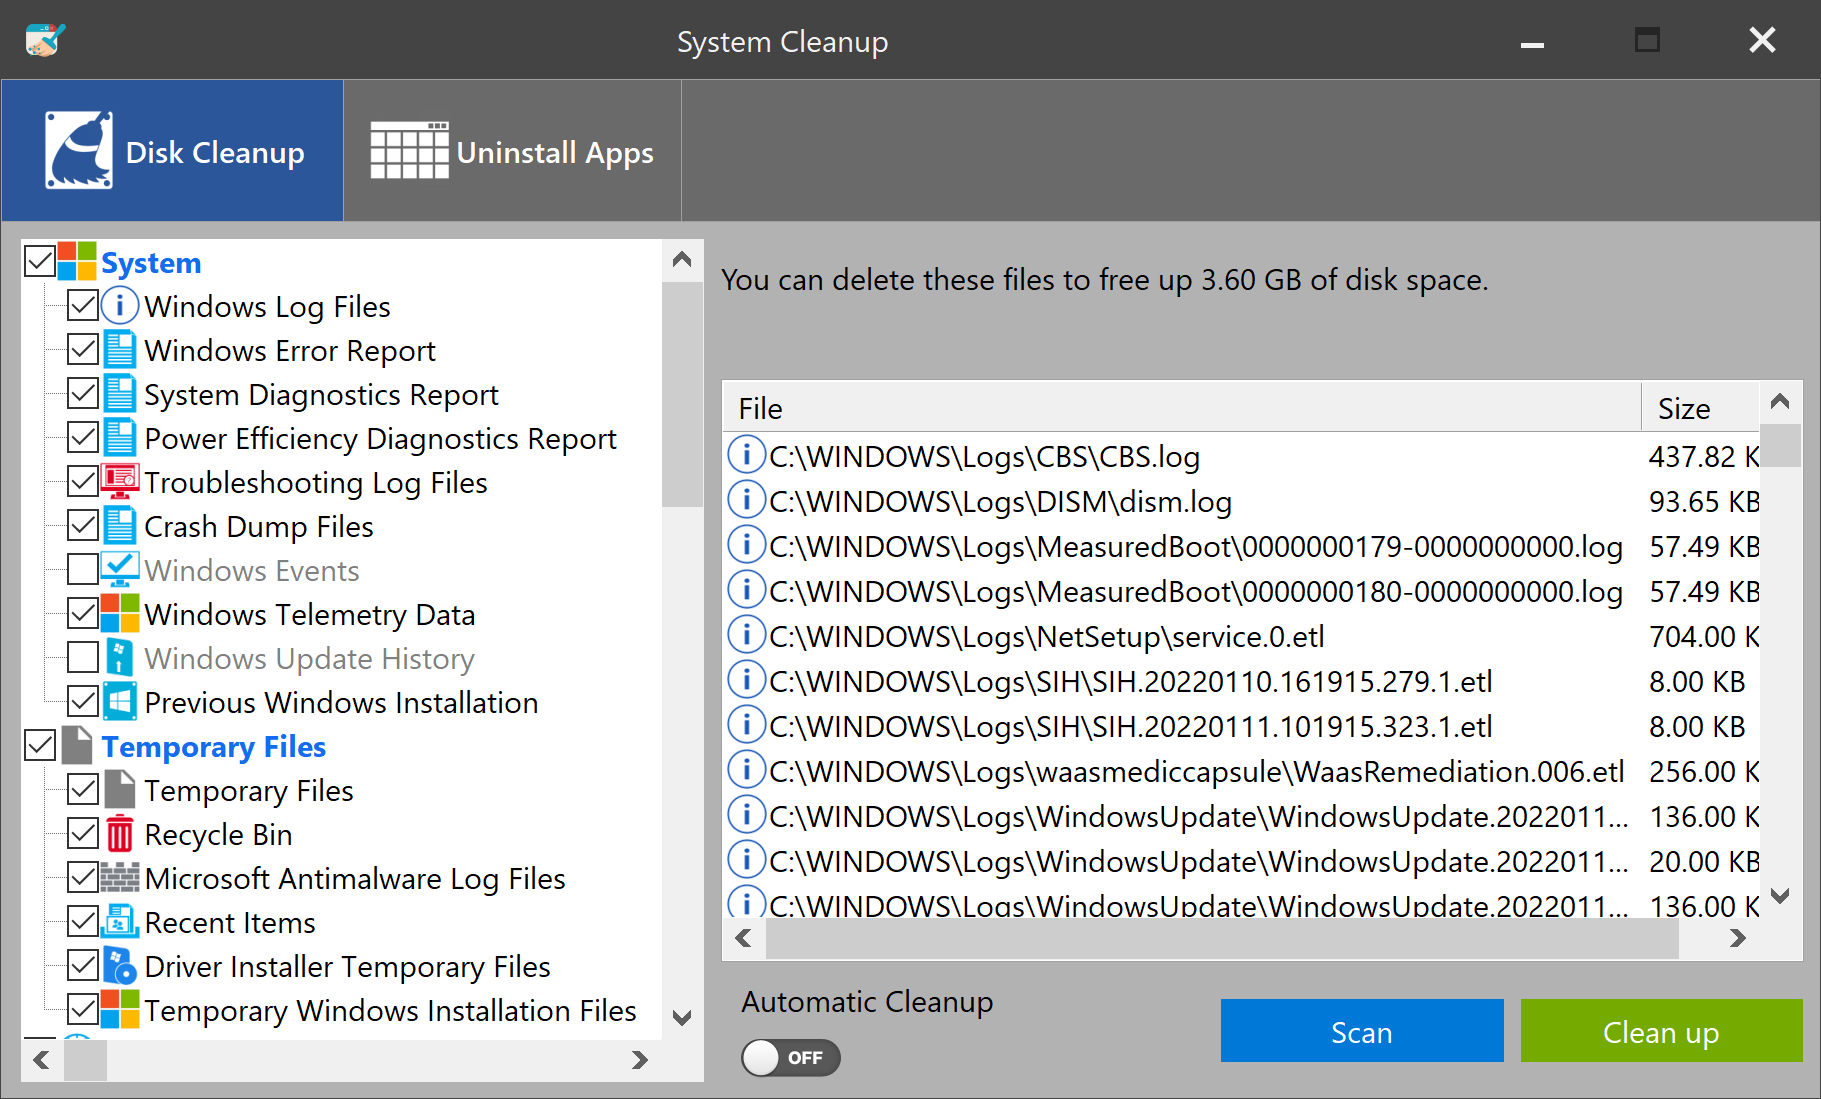
Task: Click the info icon beside WaasRemediation.006.etl
Action: pos(746,770)
